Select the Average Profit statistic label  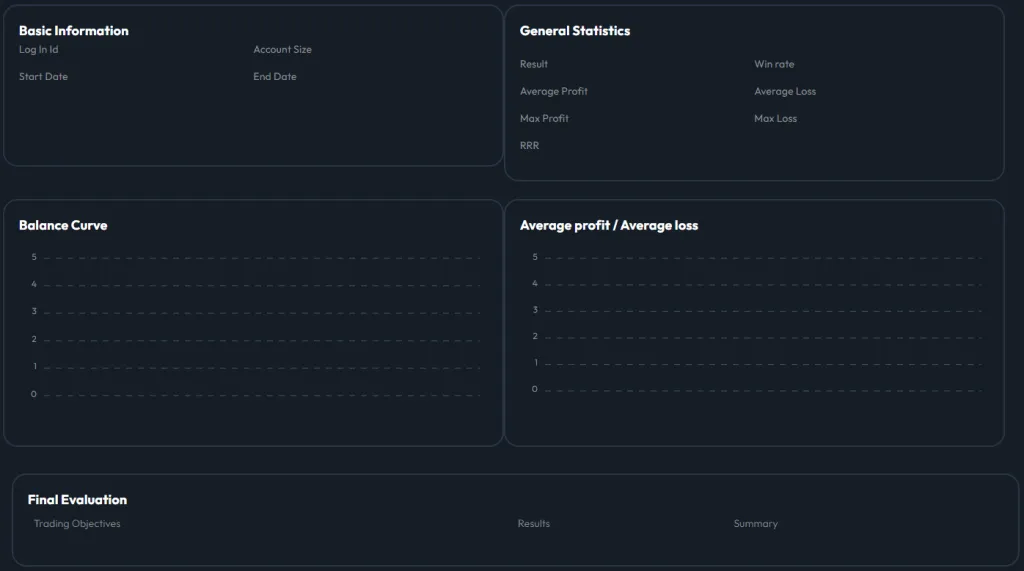(553, 91)
